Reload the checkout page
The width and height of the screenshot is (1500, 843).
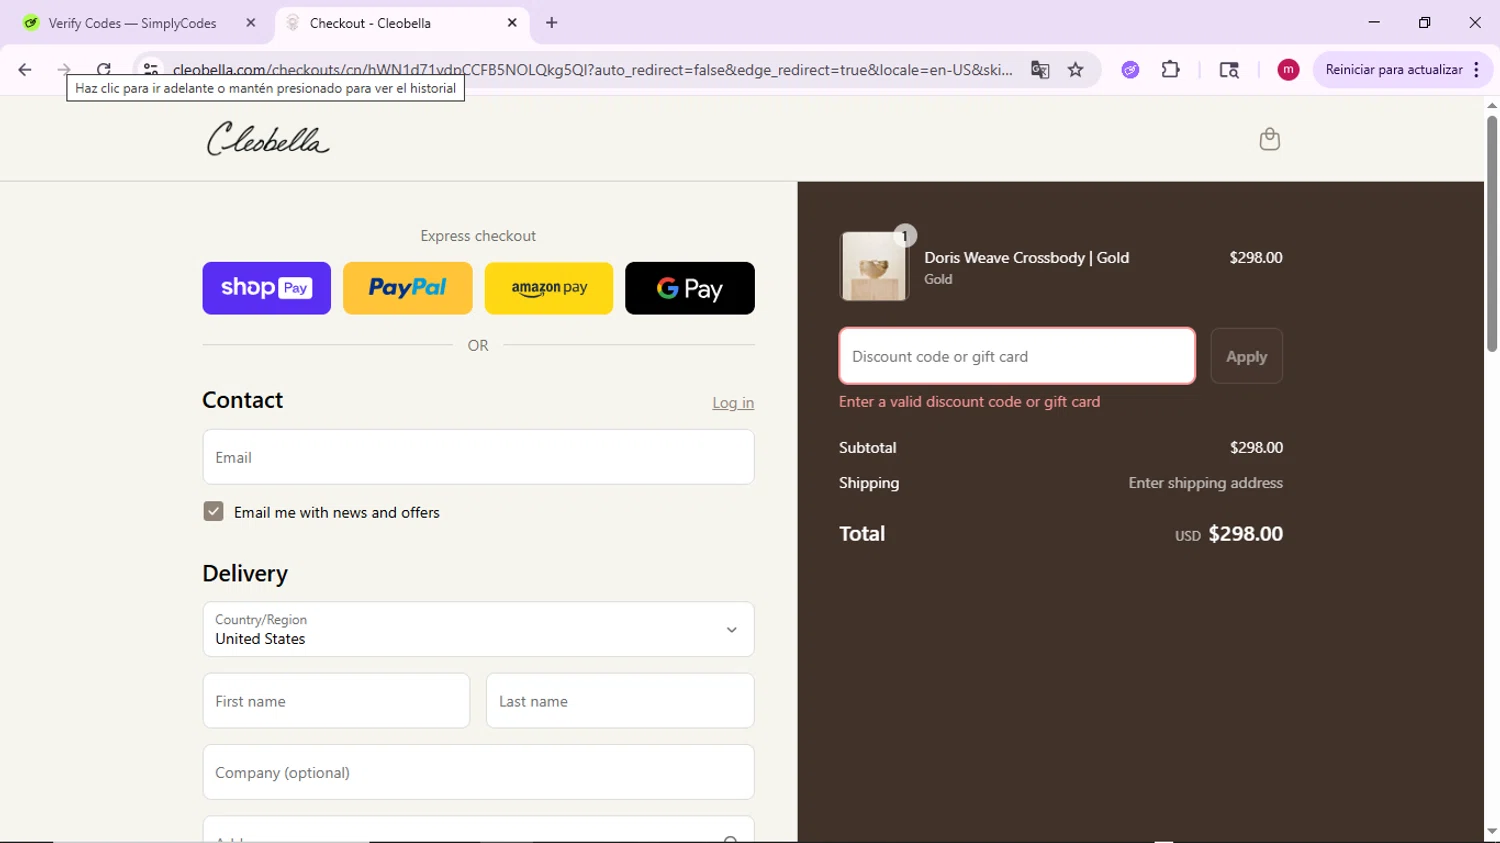click(x=104, y=69)
